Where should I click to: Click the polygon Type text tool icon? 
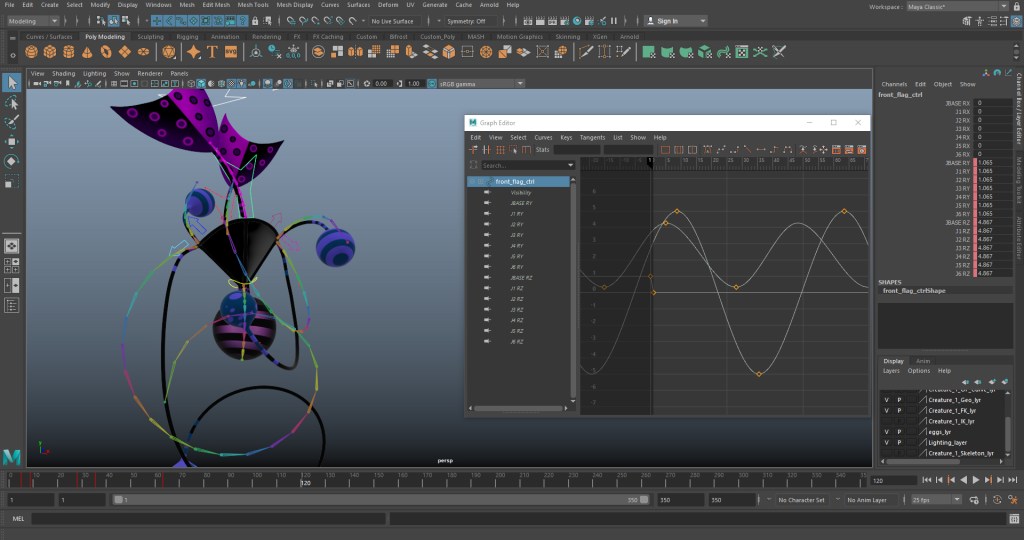[x=213, y=51]
